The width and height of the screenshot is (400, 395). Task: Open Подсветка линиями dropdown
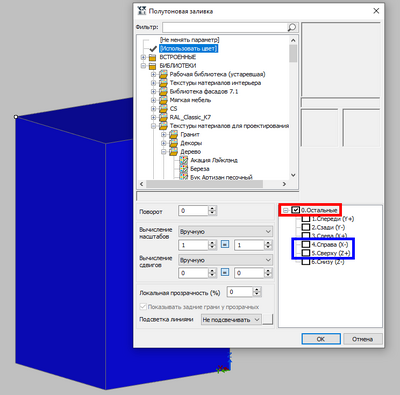point(231,320)
